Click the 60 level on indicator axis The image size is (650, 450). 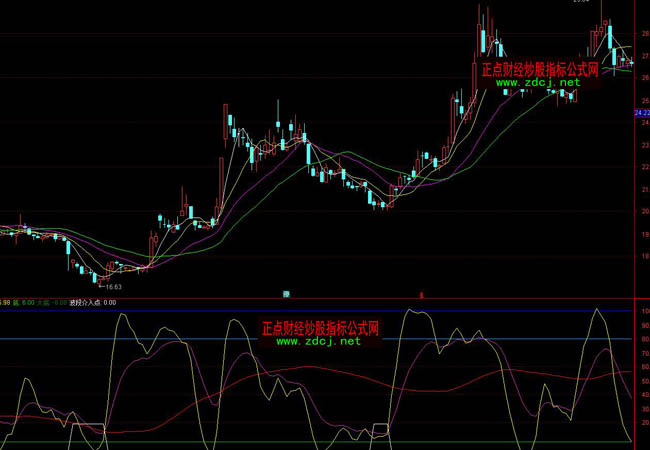(x=644, y=367)
